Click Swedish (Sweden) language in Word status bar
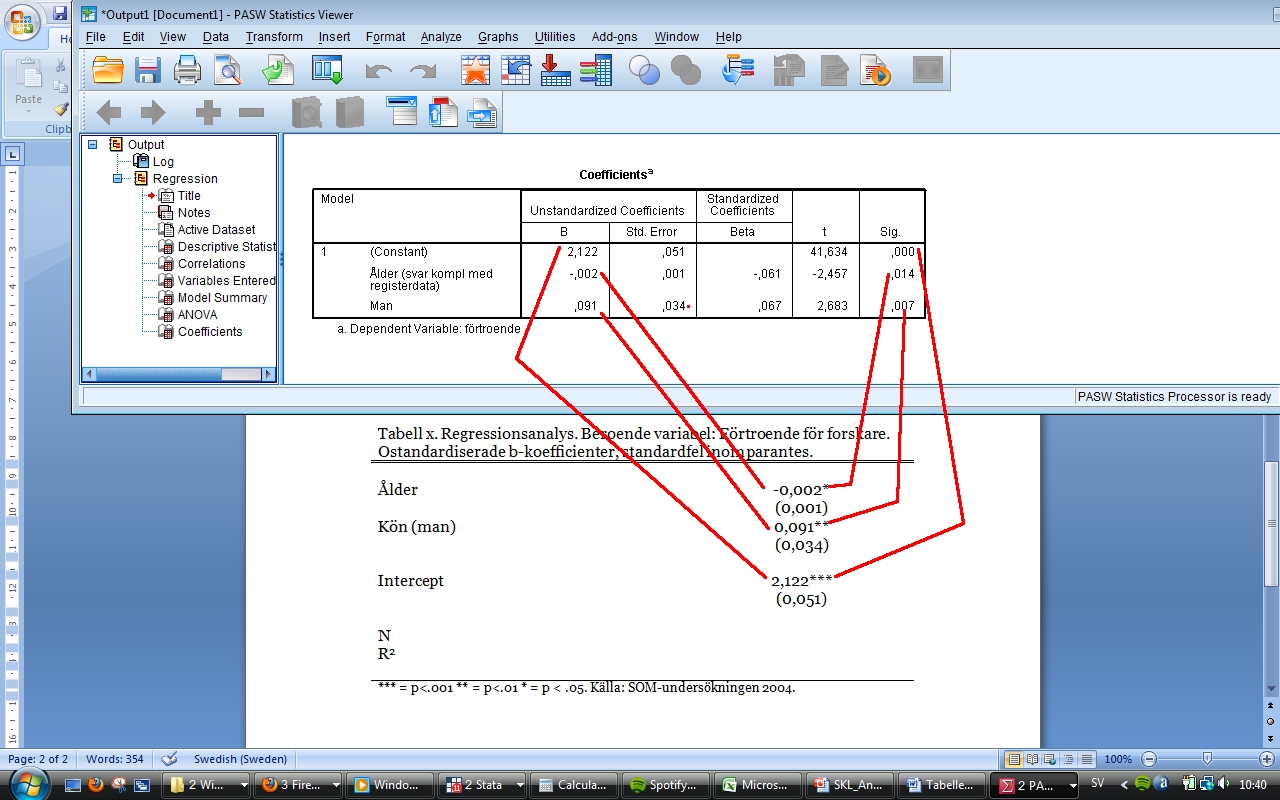Viewport: 1280px width, 800px height. click(x=240, y=759)
